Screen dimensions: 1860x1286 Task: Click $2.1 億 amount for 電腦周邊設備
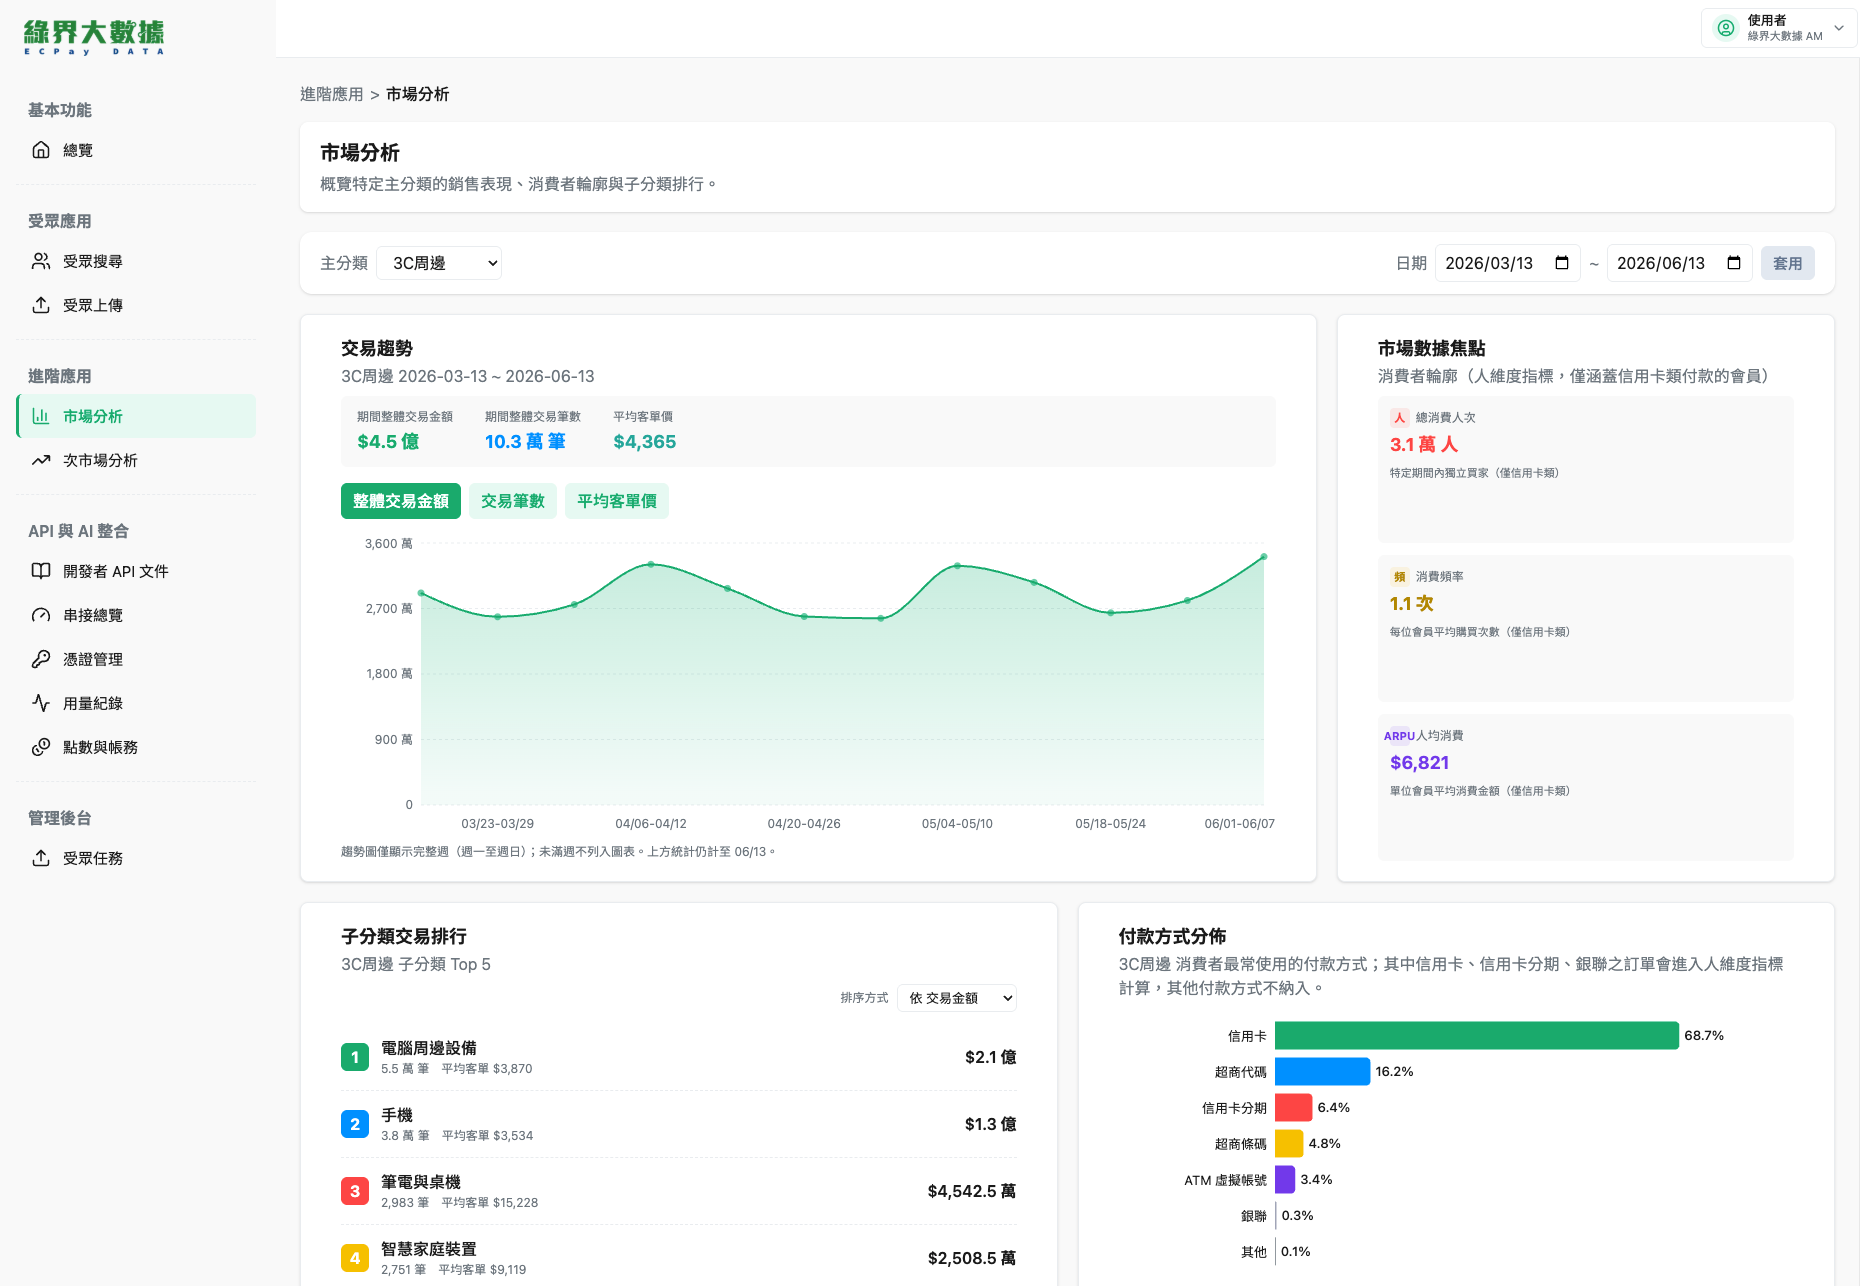[x=991, y=1057]
